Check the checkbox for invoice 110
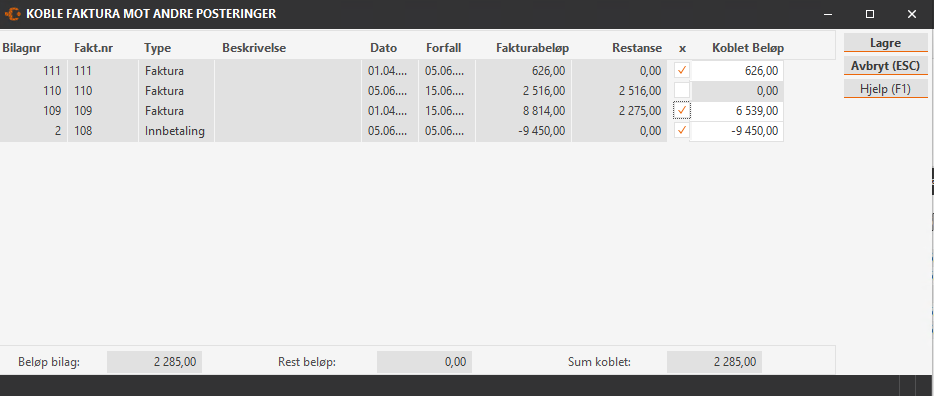 [x=682, y=91]
